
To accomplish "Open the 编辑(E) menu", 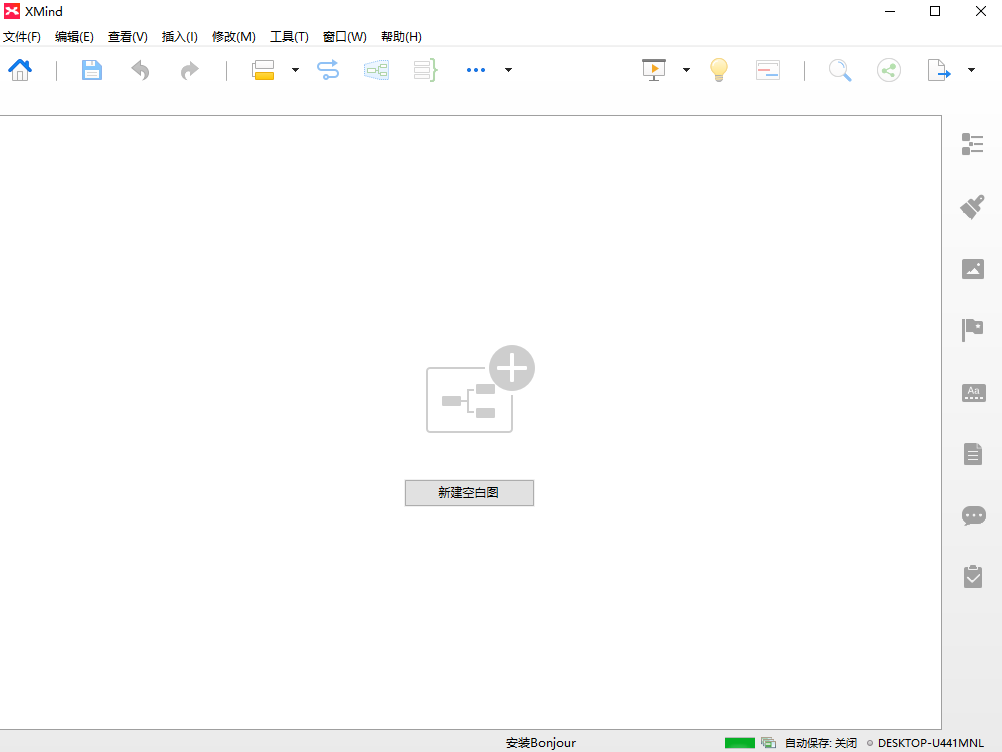I will [74, 36].
